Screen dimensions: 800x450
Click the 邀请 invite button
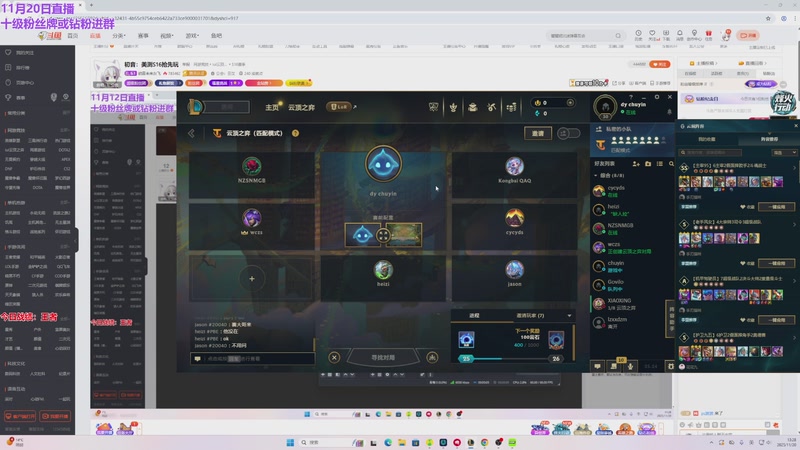[538, 133]
